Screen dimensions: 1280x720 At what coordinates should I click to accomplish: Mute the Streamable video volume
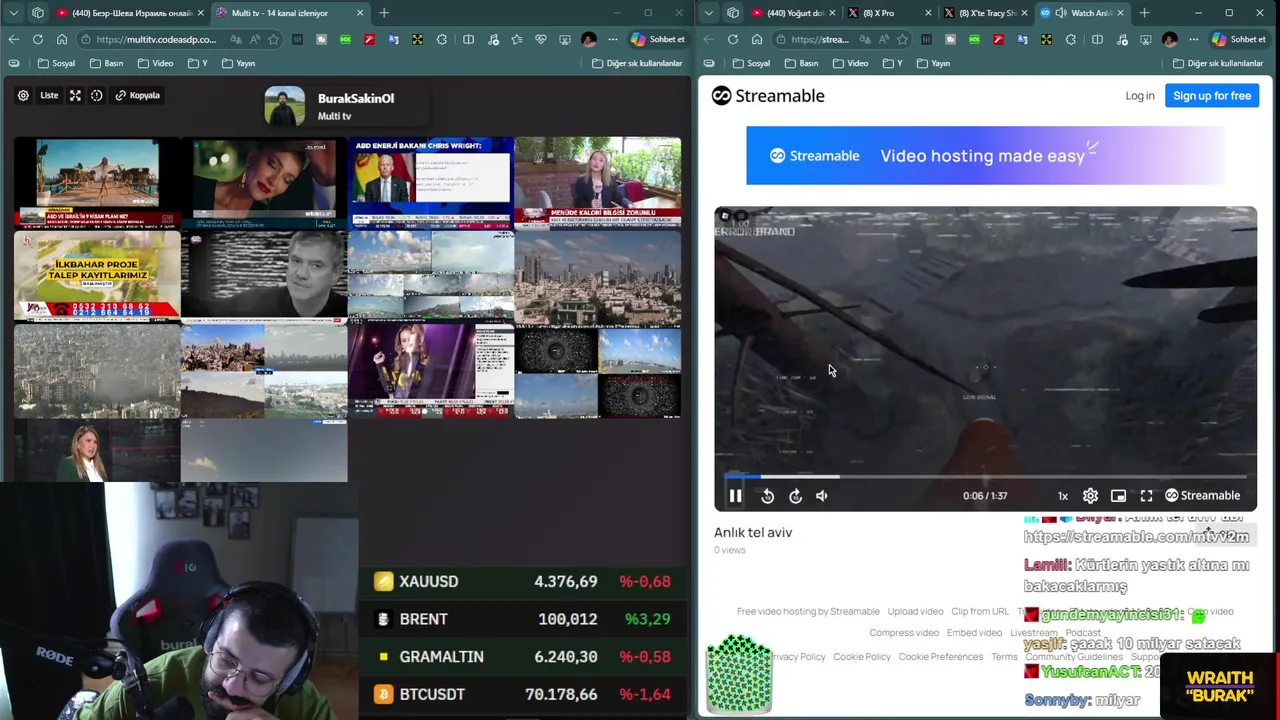822,495
